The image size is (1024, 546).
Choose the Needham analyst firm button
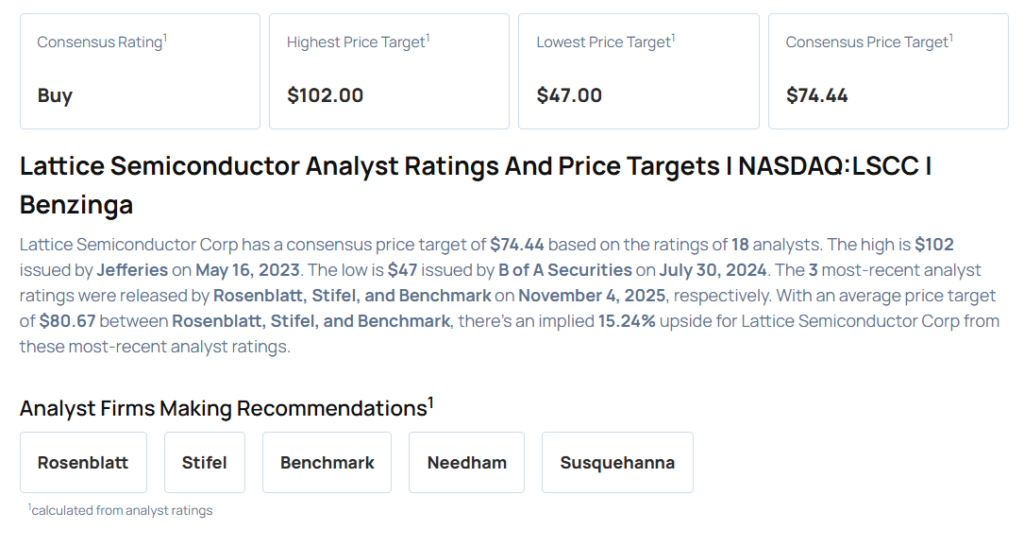pos(466,462)
